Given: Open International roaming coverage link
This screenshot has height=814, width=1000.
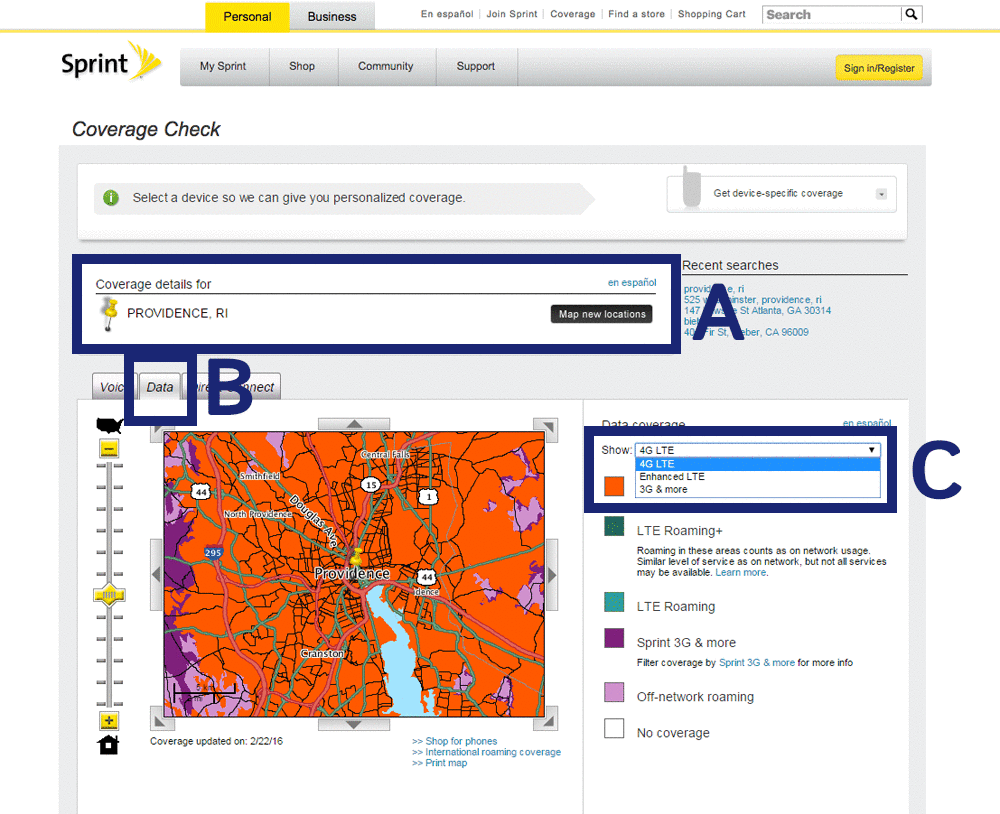Looking at the screenshot, I should click(493, 752).
